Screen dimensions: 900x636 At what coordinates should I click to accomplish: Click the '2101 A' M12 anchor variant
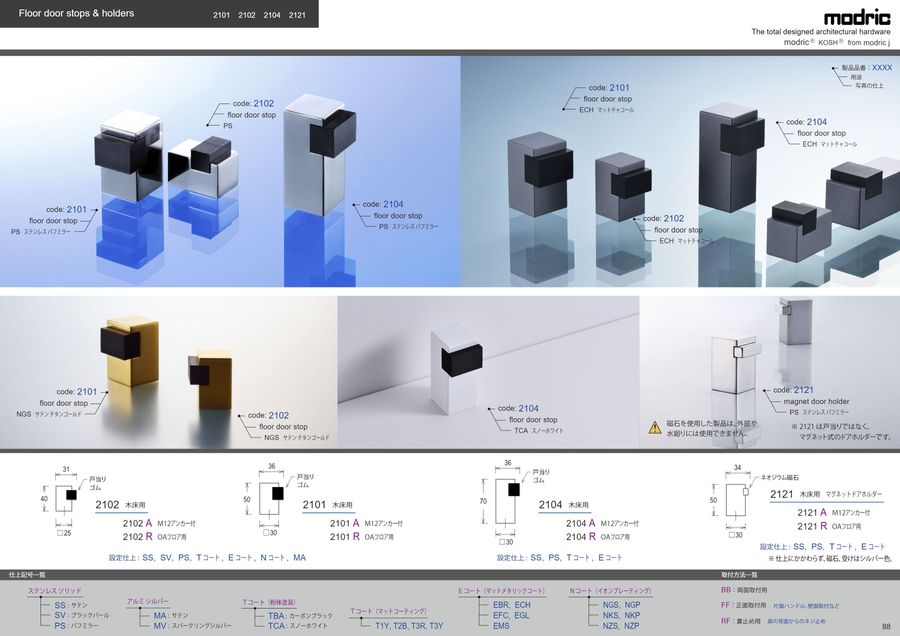coord(366,523)
